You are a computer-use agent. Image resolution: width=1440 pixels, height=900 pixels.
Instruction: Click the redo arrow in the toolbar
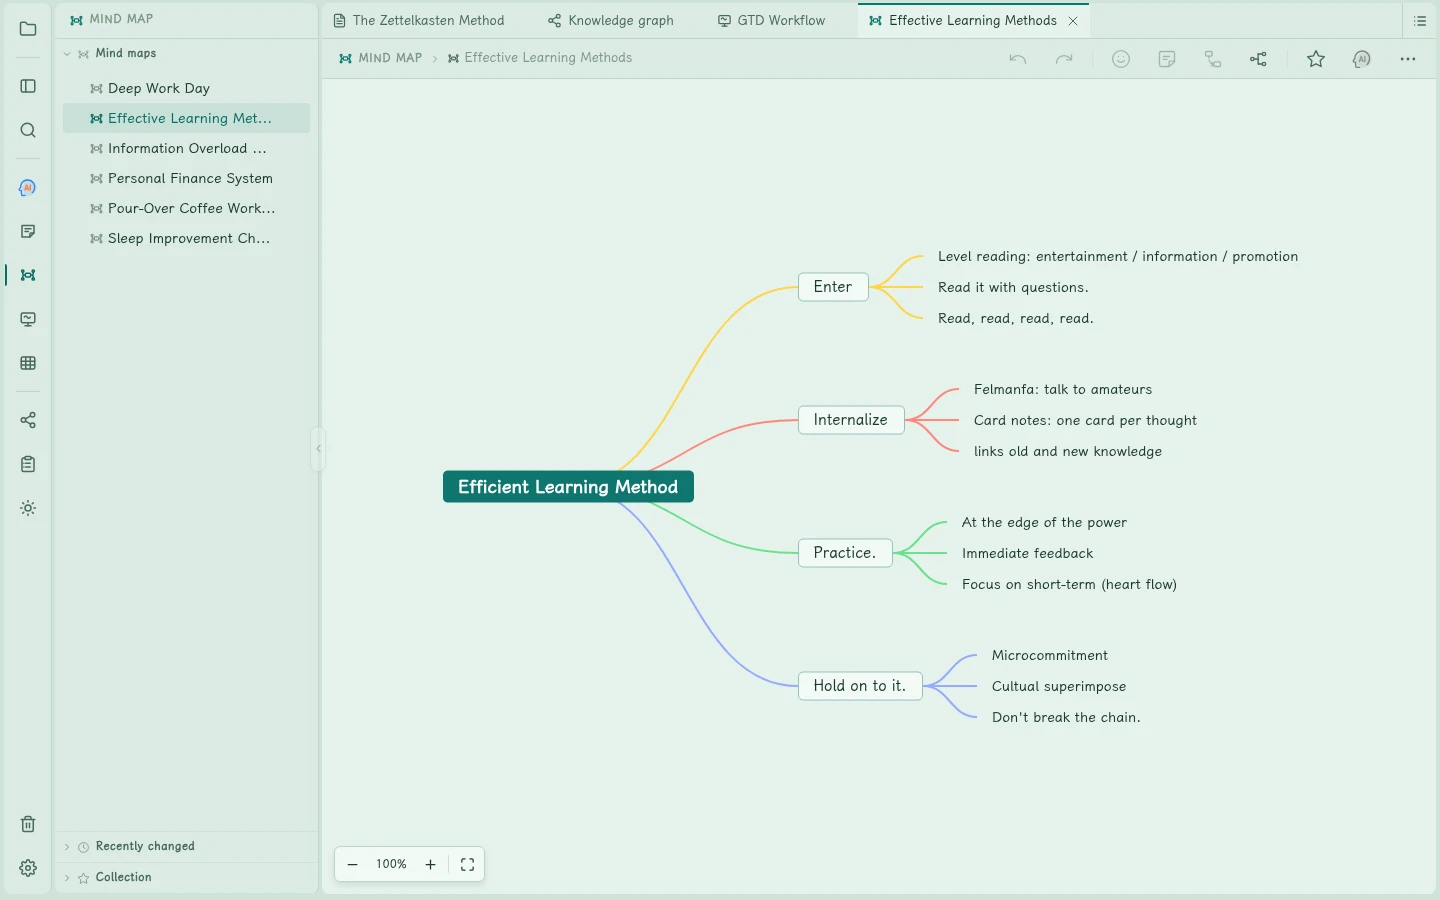(x=1064, y=59)
